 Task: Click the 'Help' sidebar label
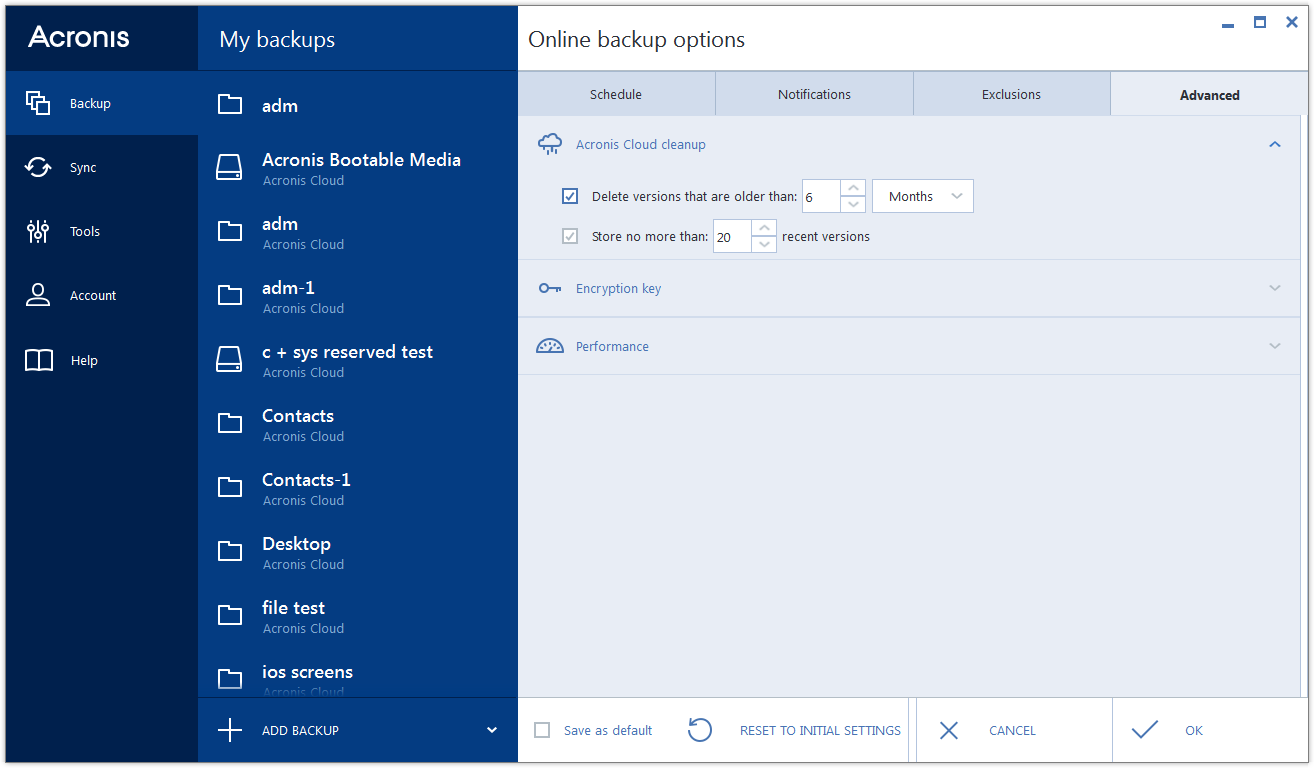click(84, 360)
